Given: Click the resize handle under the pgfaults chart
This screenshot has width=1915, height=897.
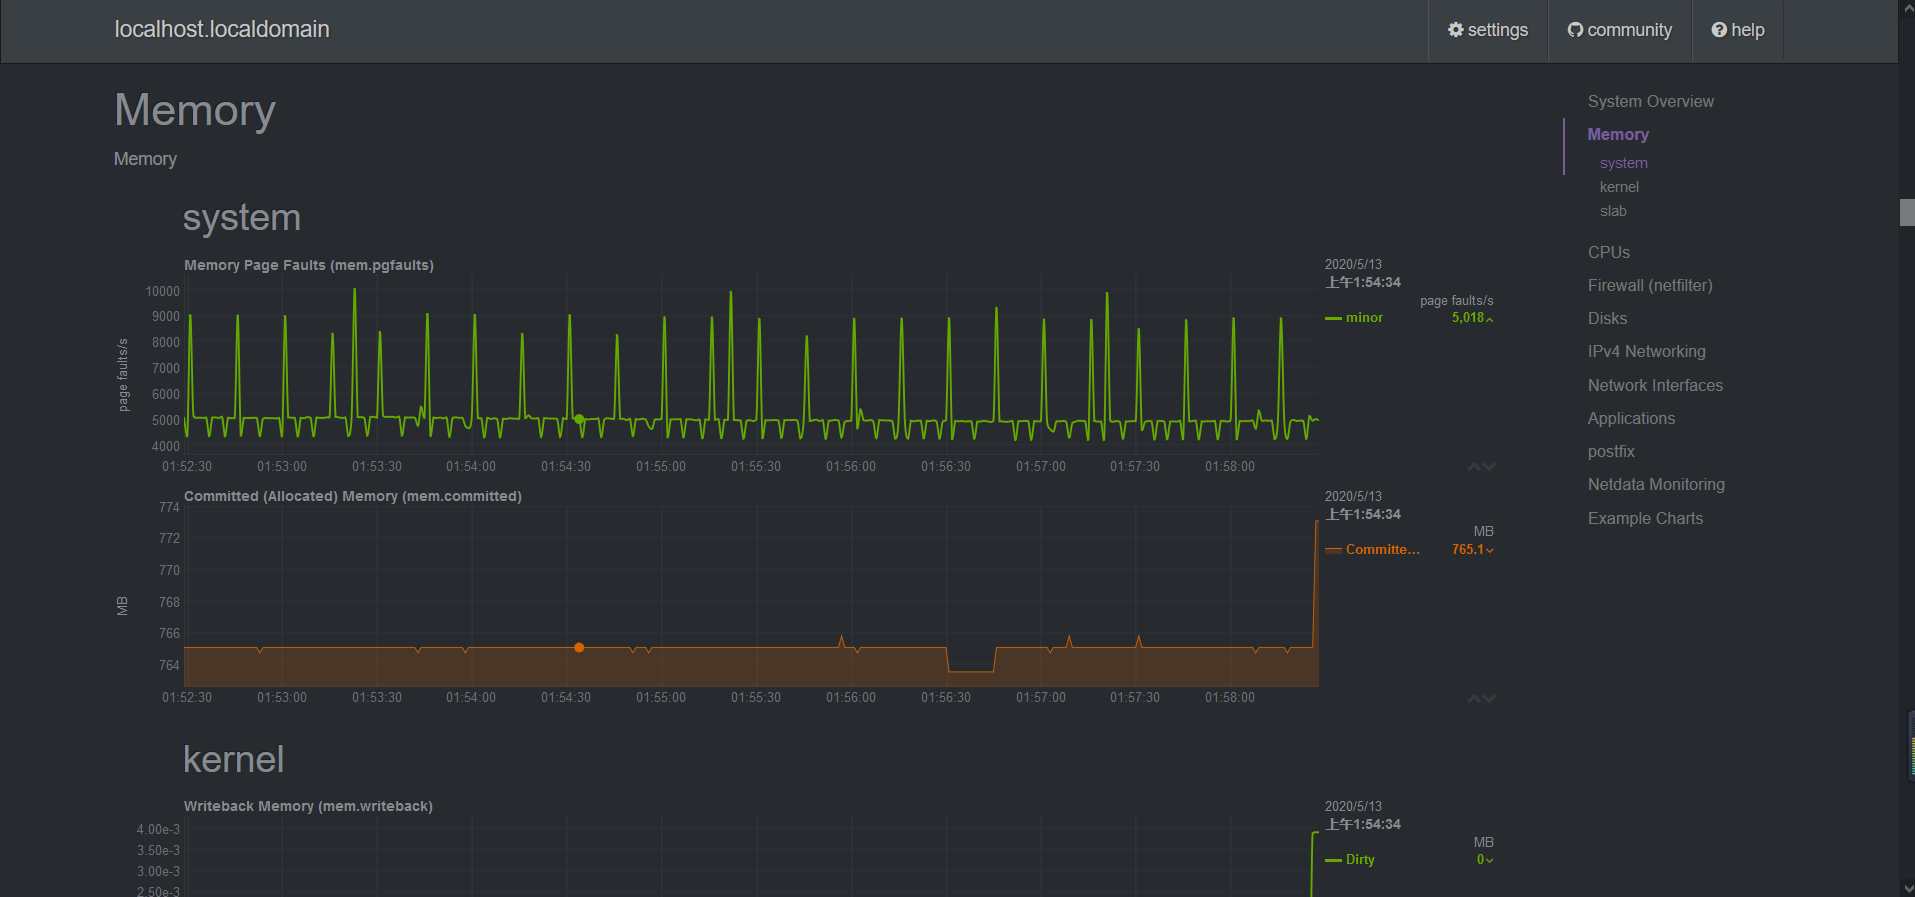Looking at the screenshot, I should pyautogui.click(x=1482, y=467).
